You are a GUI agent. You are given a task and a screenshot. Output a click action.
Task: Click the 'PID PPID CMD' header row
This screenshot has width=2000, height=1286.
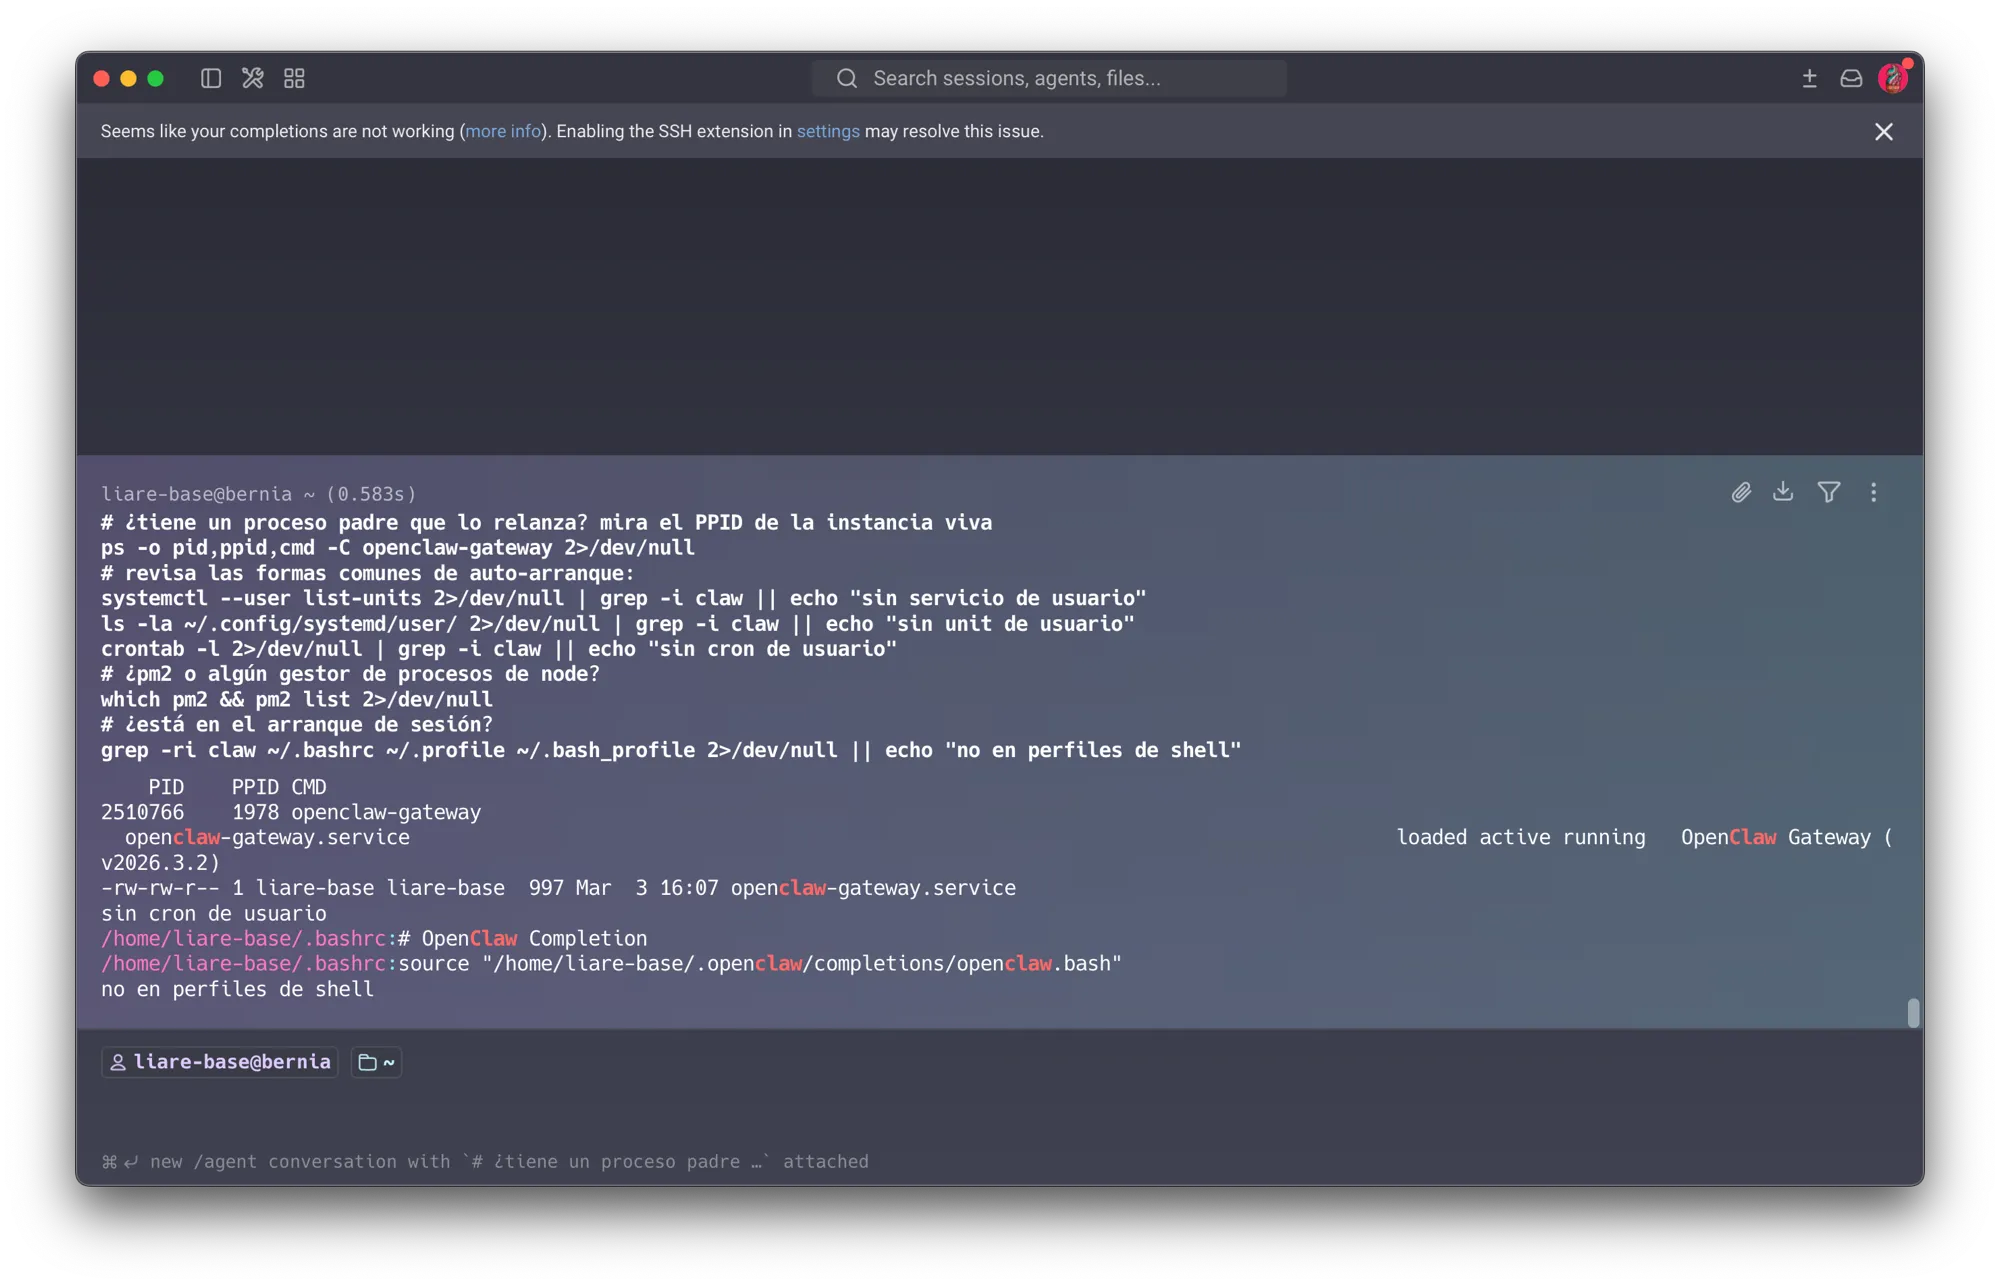coord(237,787)
